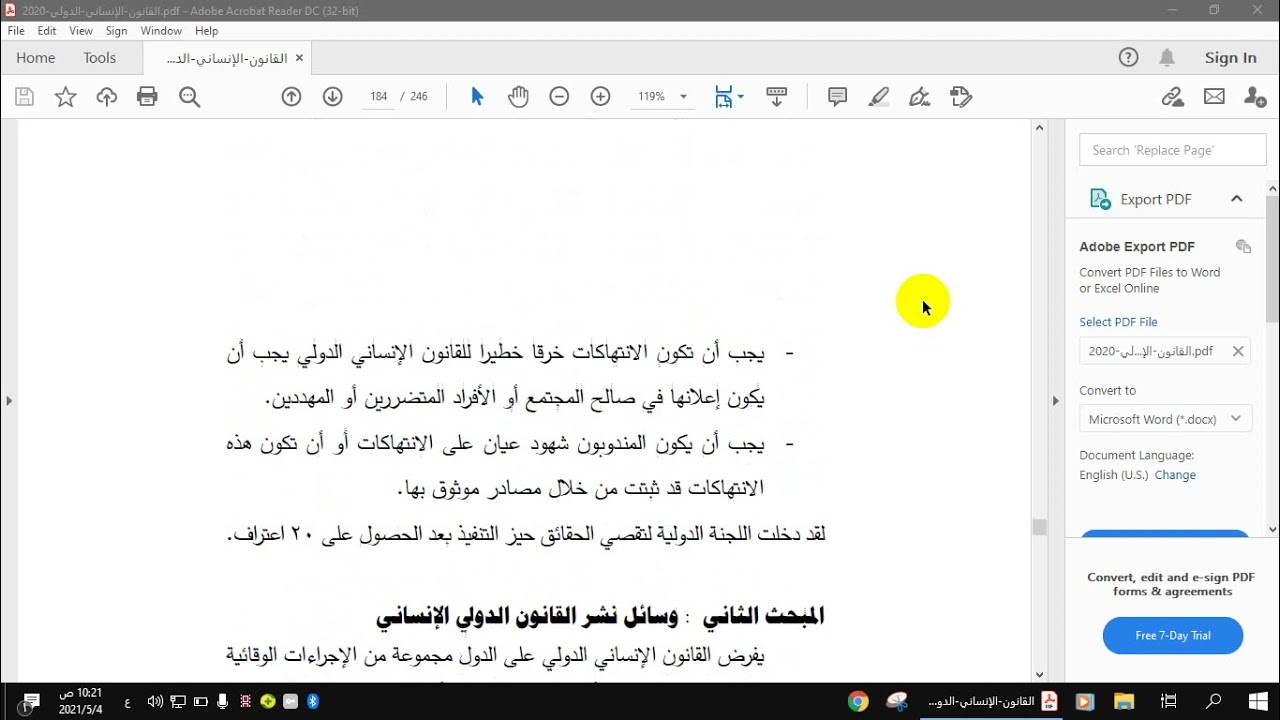Go to the next page arrow
Image resolution: width=1280 pixels, height=720 pixels.
click(333, 97)
